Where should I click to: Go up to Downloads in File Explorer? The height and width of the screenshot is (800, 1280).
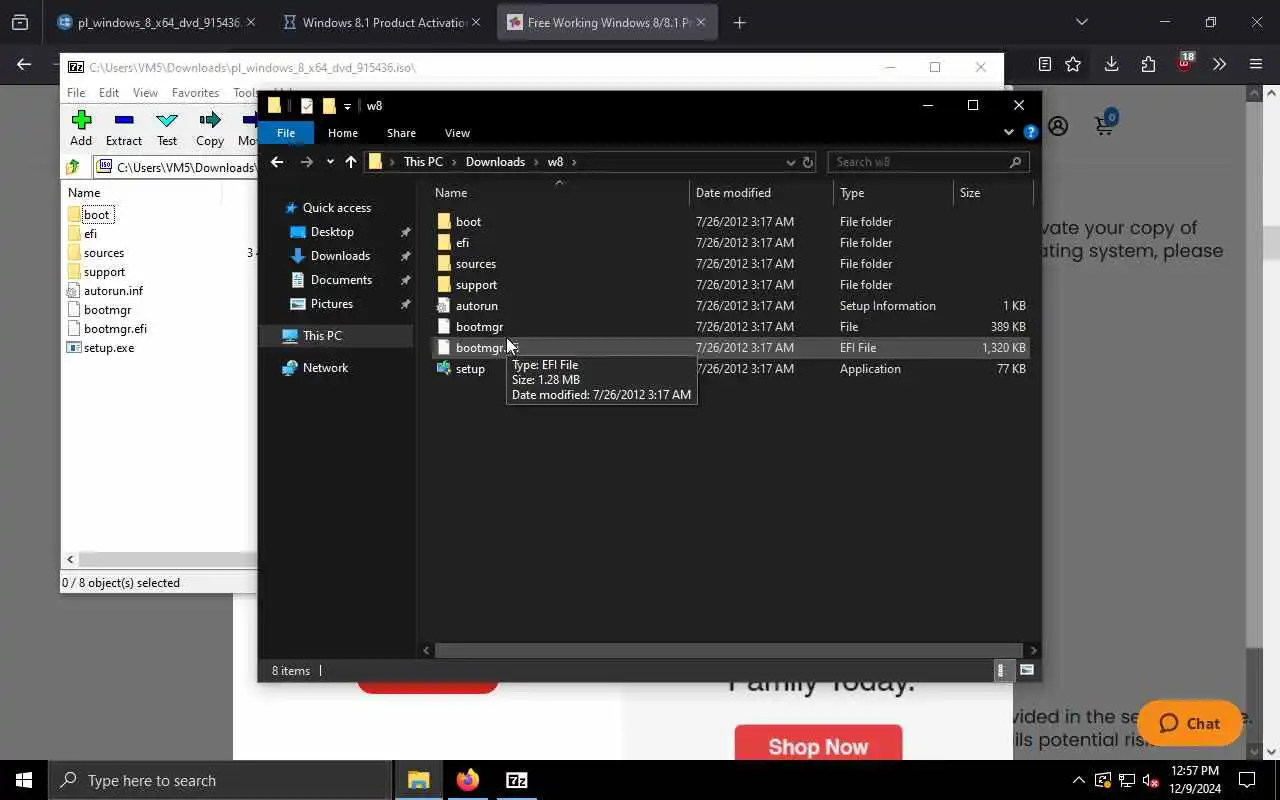(350, 162)
